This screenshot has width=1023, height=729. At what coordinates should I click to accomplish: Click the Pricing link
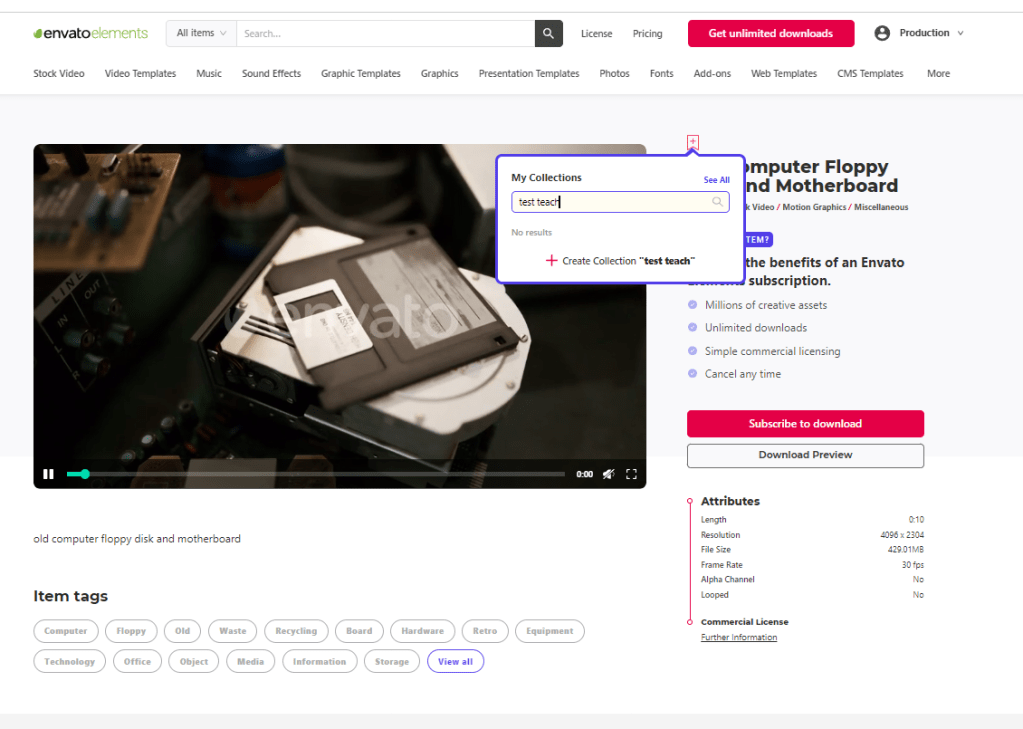(647, 33)
